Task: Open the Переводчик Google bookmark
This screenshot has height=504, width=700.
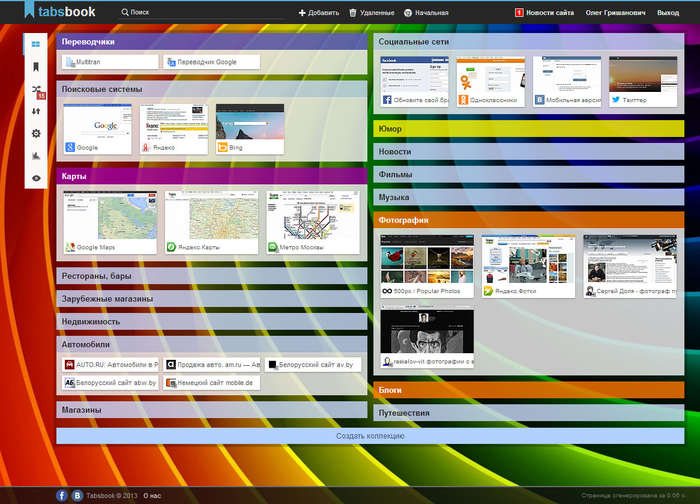Action: tap(212, 62)
